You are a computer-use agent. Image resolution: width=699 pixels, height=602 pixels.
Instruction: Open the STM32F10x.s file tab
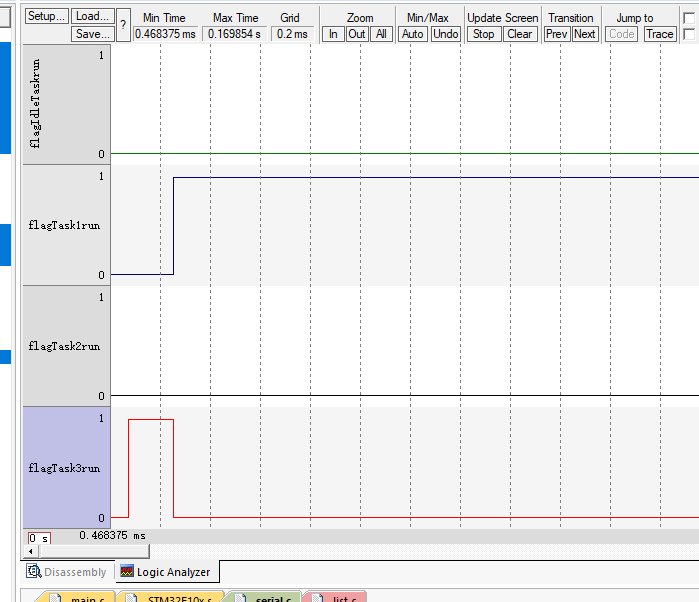point(172,598)
